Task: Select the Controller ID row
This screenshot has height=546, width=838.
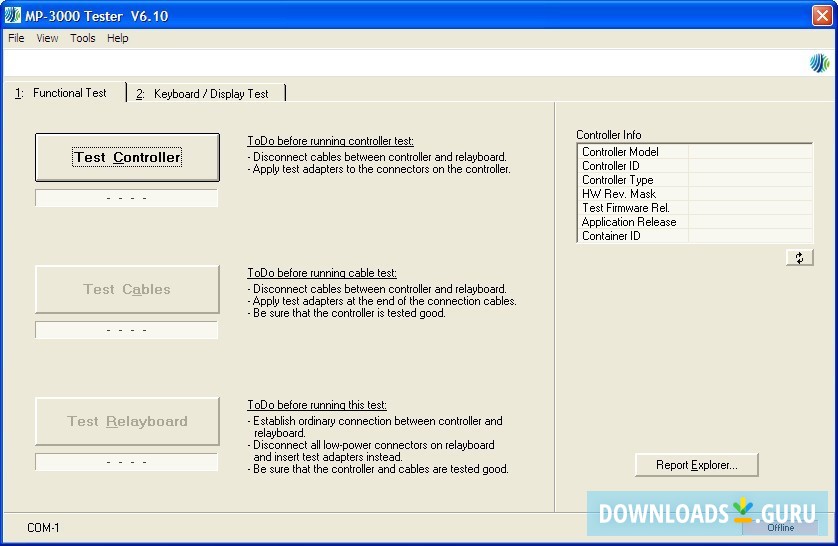Action: [695, 166]
